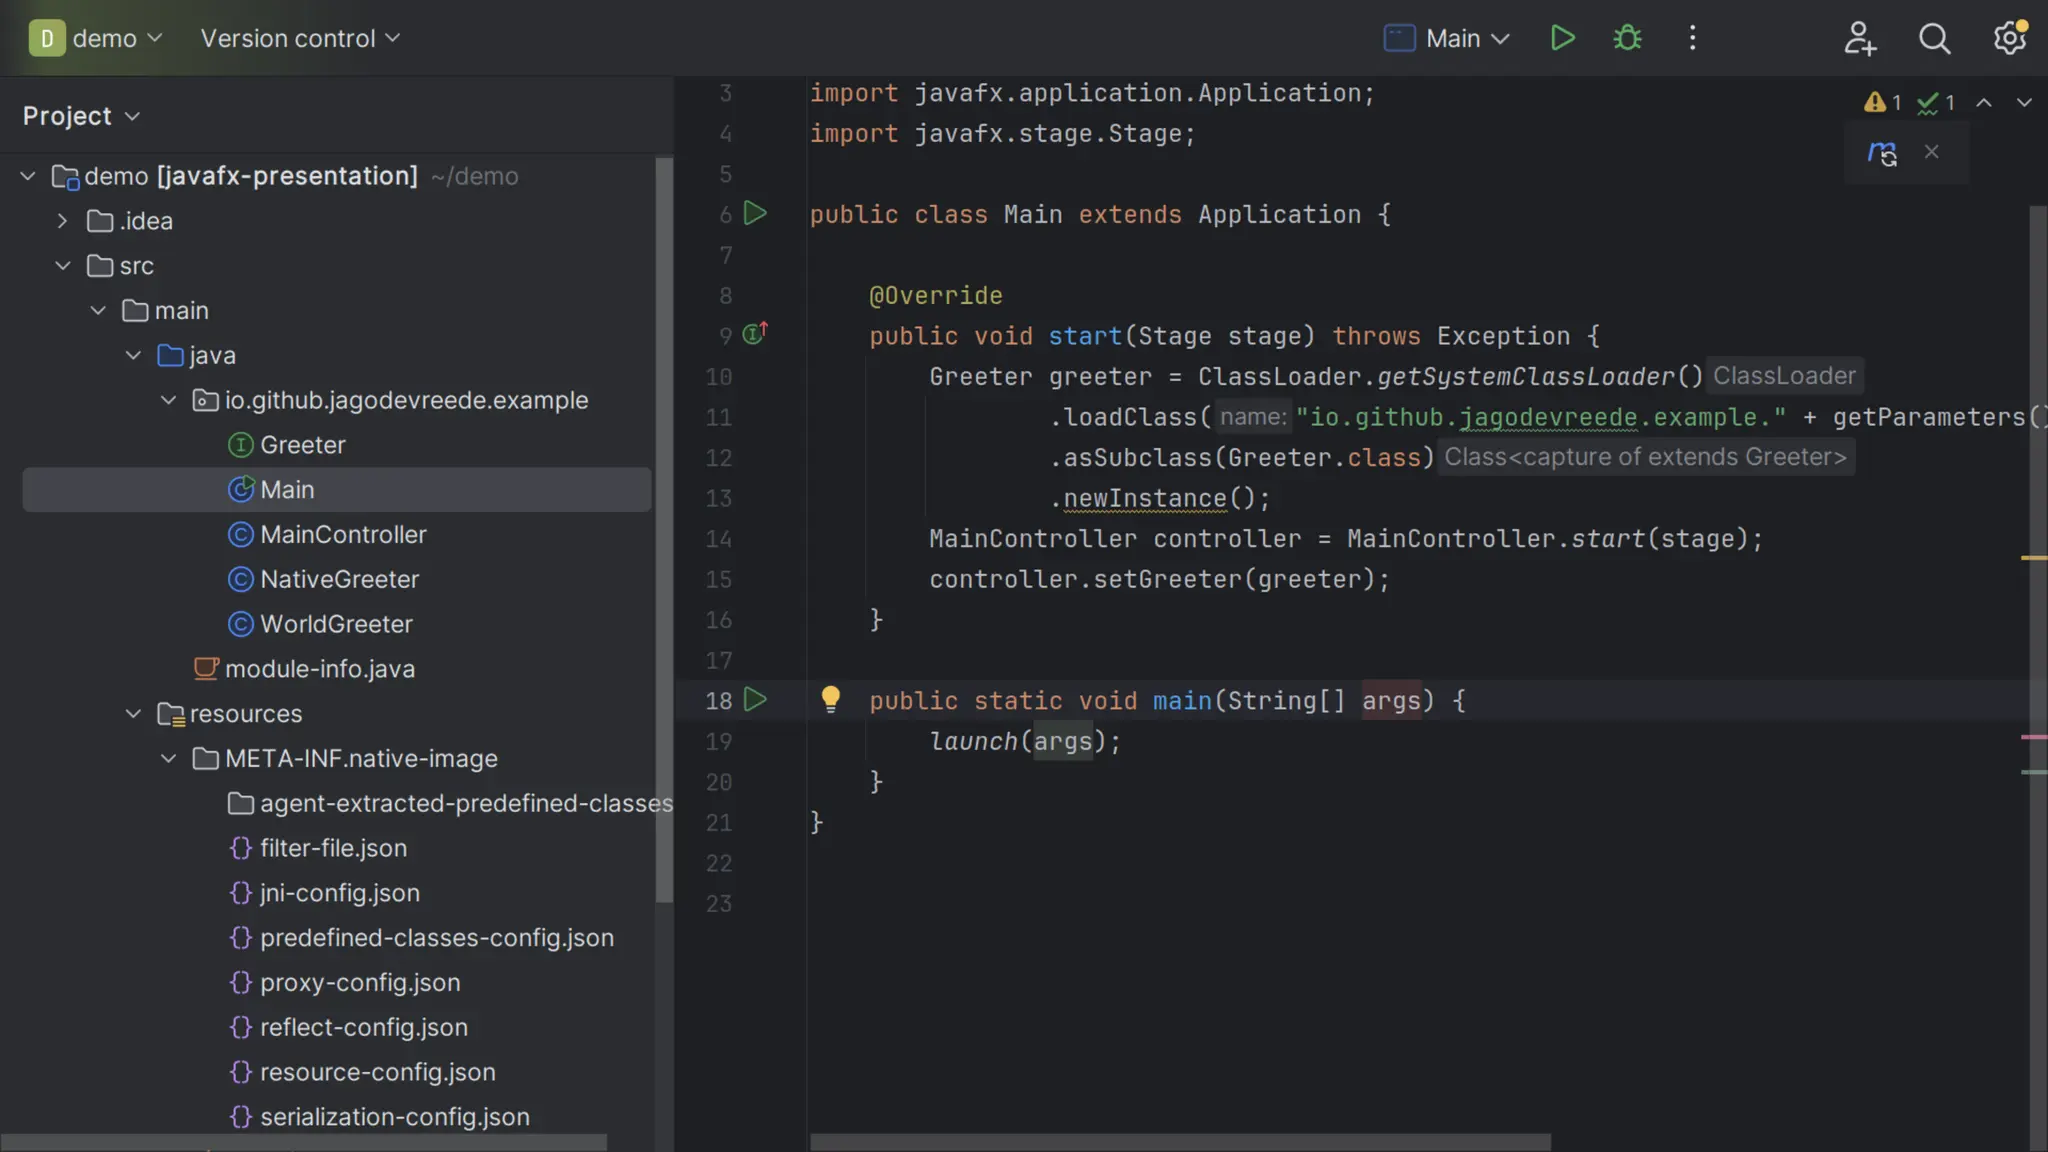Screen dimensions: 2048x1152
Task: Collapse the src folder in project tree
Action: click(63, 266)
